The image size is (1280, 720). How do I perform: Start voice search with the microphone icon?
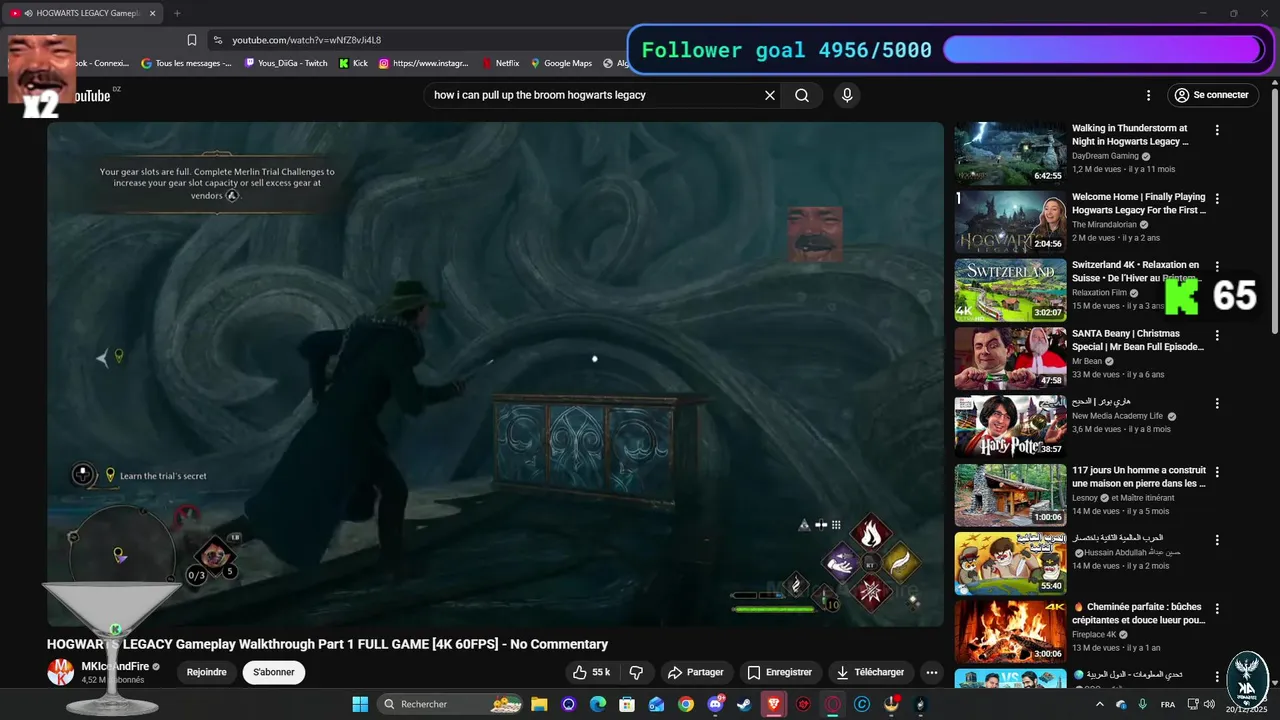pos(847,95)
